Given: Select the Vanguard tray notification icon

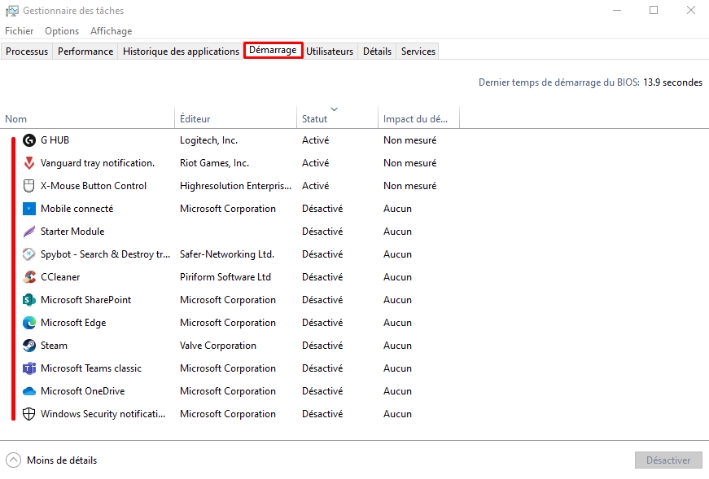Looking at the screenshot, I should 29,163.
